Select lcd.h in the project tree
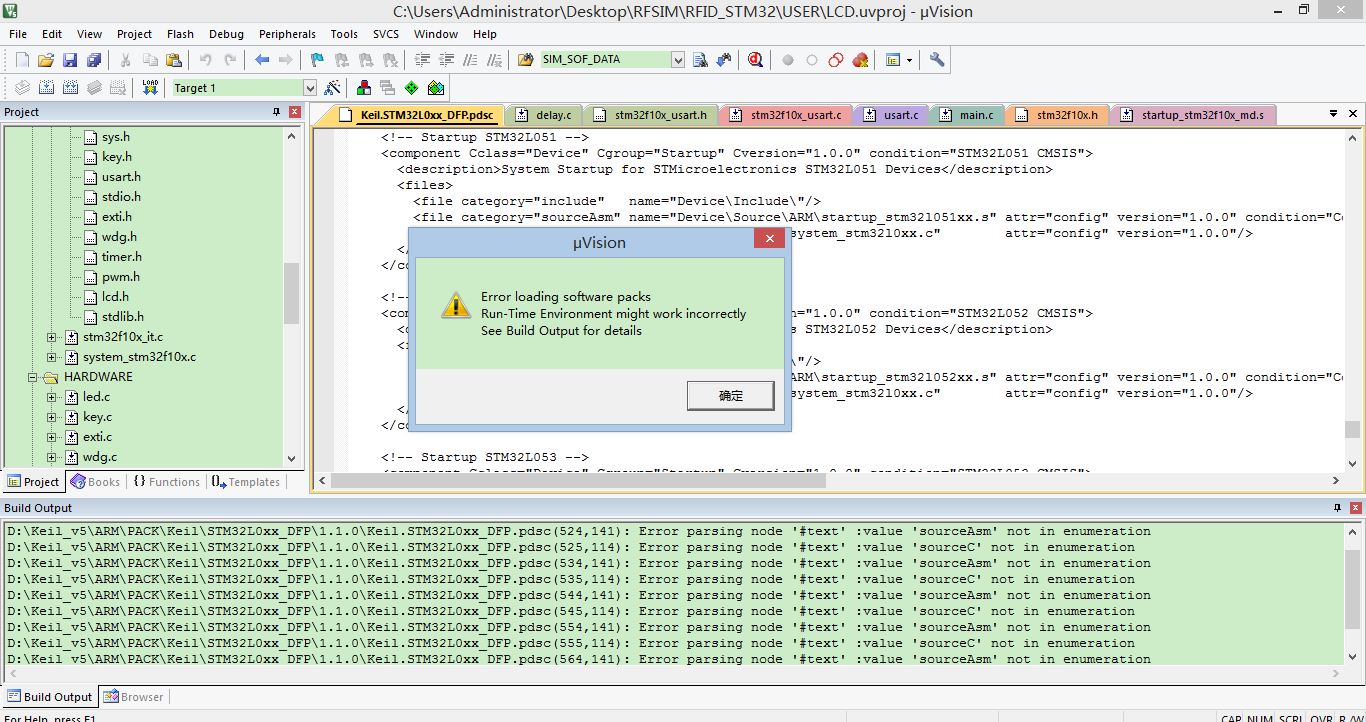Image resolution: width=1366 pixels, height=722 pixels. click(115, 297)
